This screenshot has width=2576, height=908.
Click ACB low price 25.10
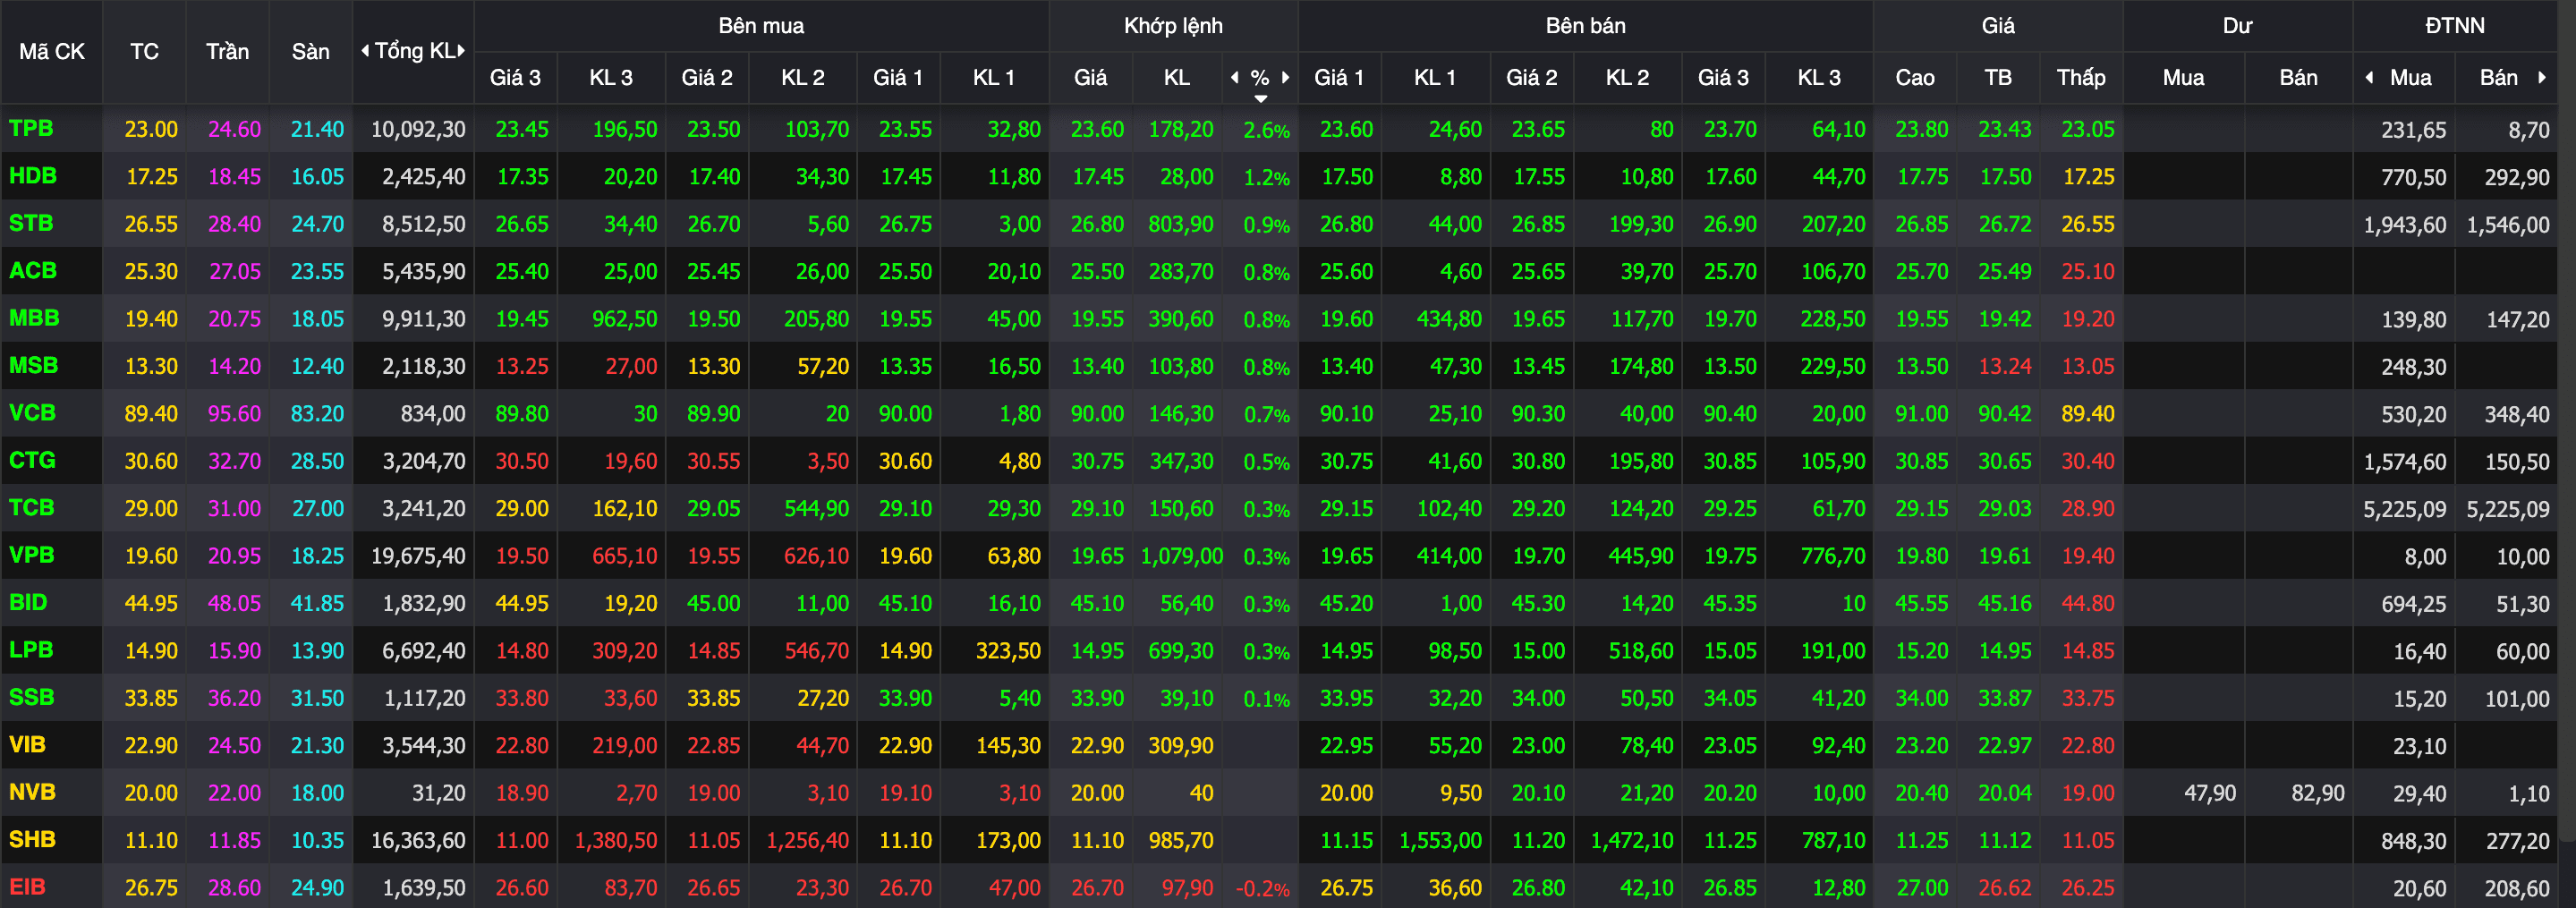tap(2087, 271)
